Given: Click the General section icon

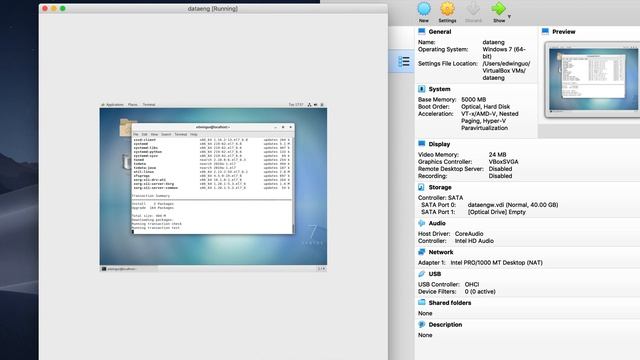Looking at the screenshot, I should [422, 31].
